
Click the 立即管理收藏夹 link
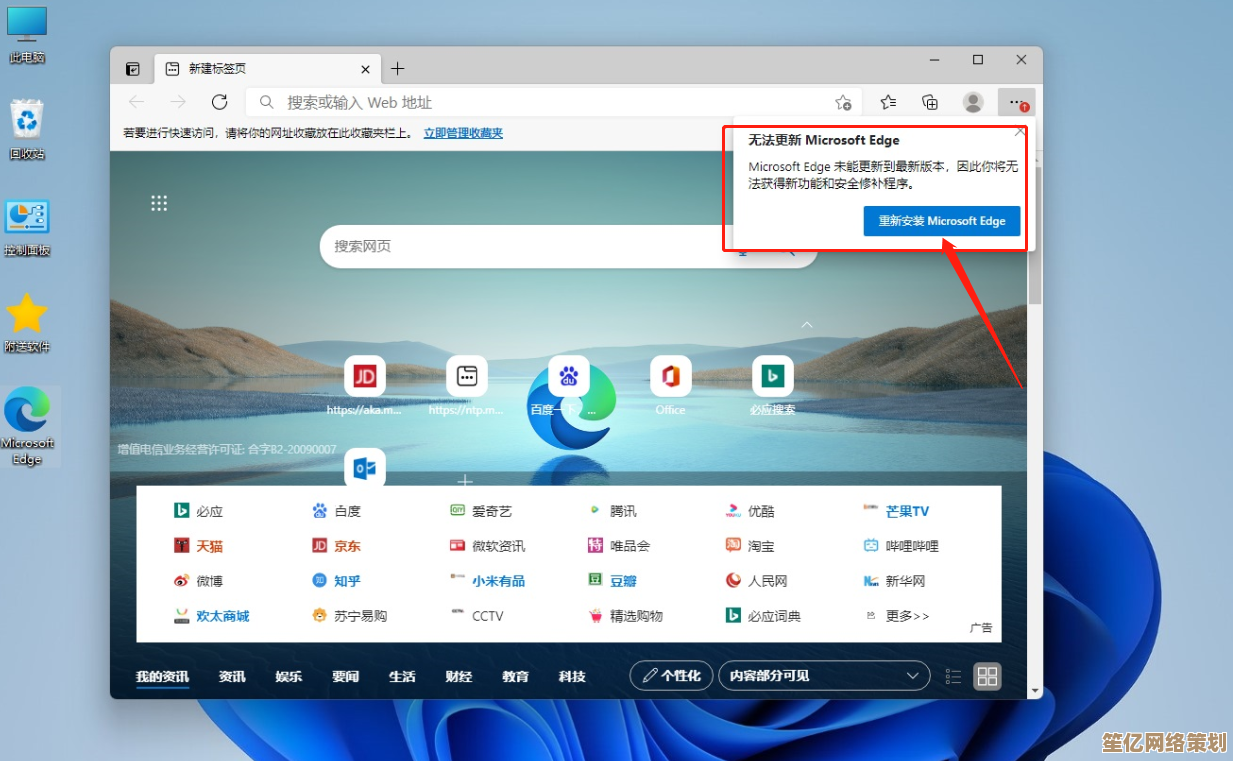coord(463,132)
